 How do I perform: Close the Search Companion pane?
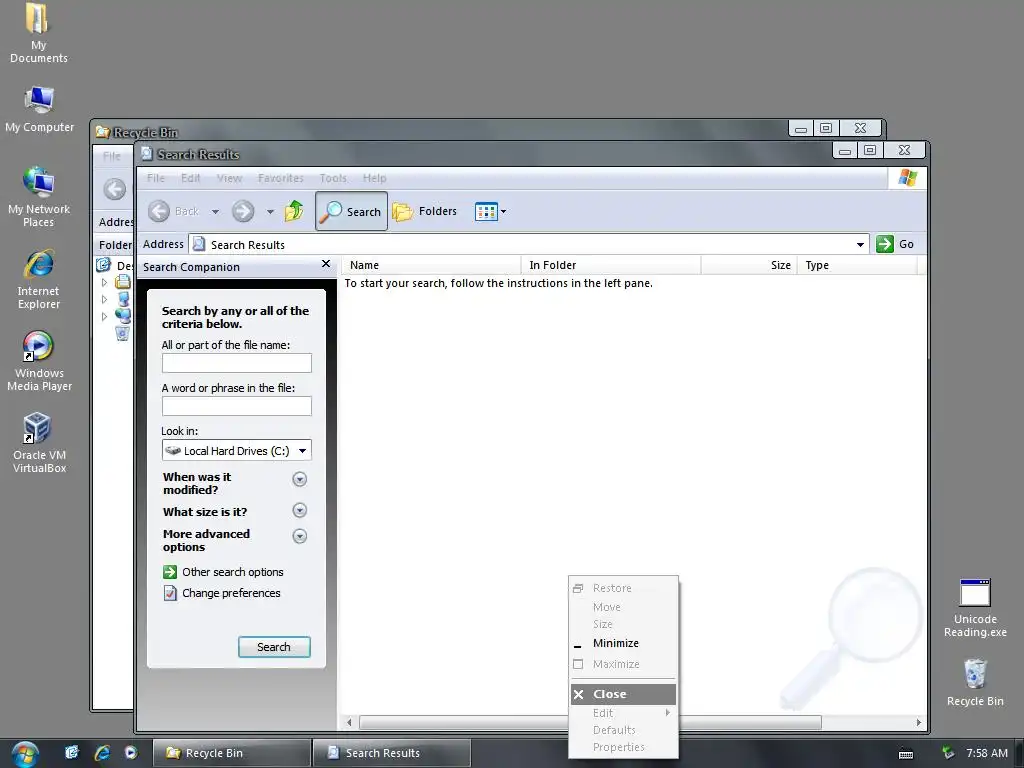326,264
